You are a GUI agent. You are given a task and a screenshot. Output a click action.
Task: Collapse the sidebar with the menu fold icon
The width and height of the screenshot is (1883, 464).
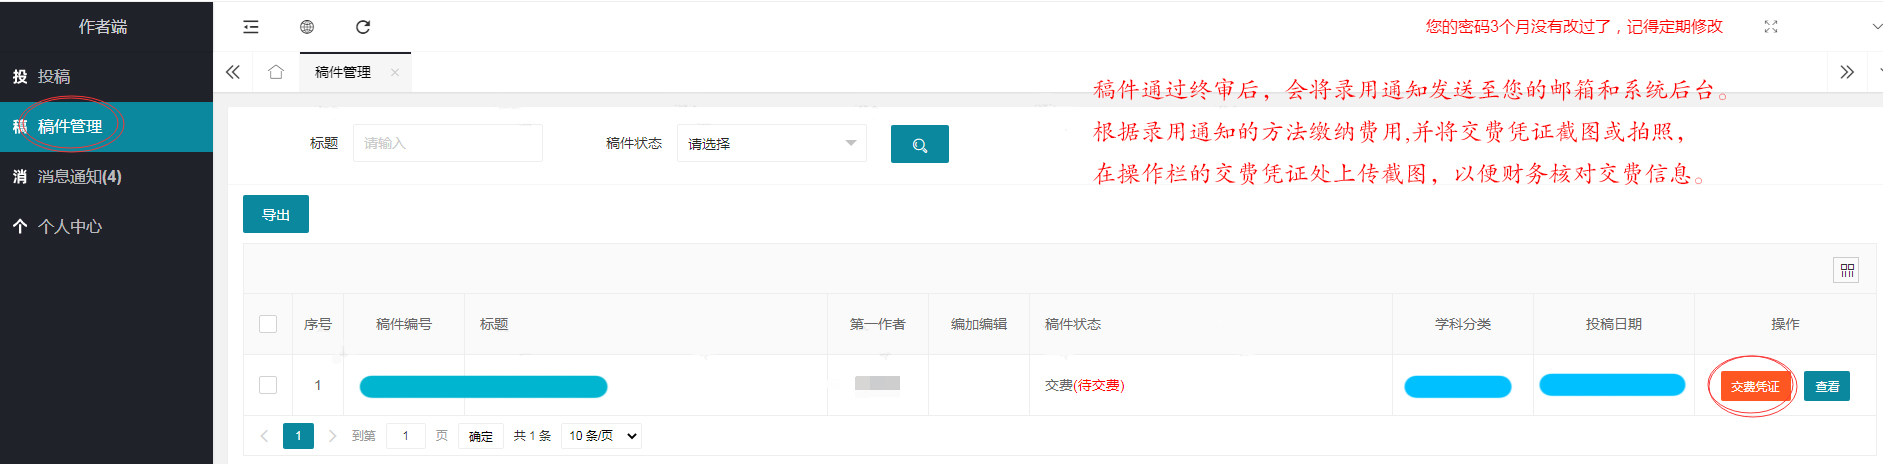tap(251, 27)
